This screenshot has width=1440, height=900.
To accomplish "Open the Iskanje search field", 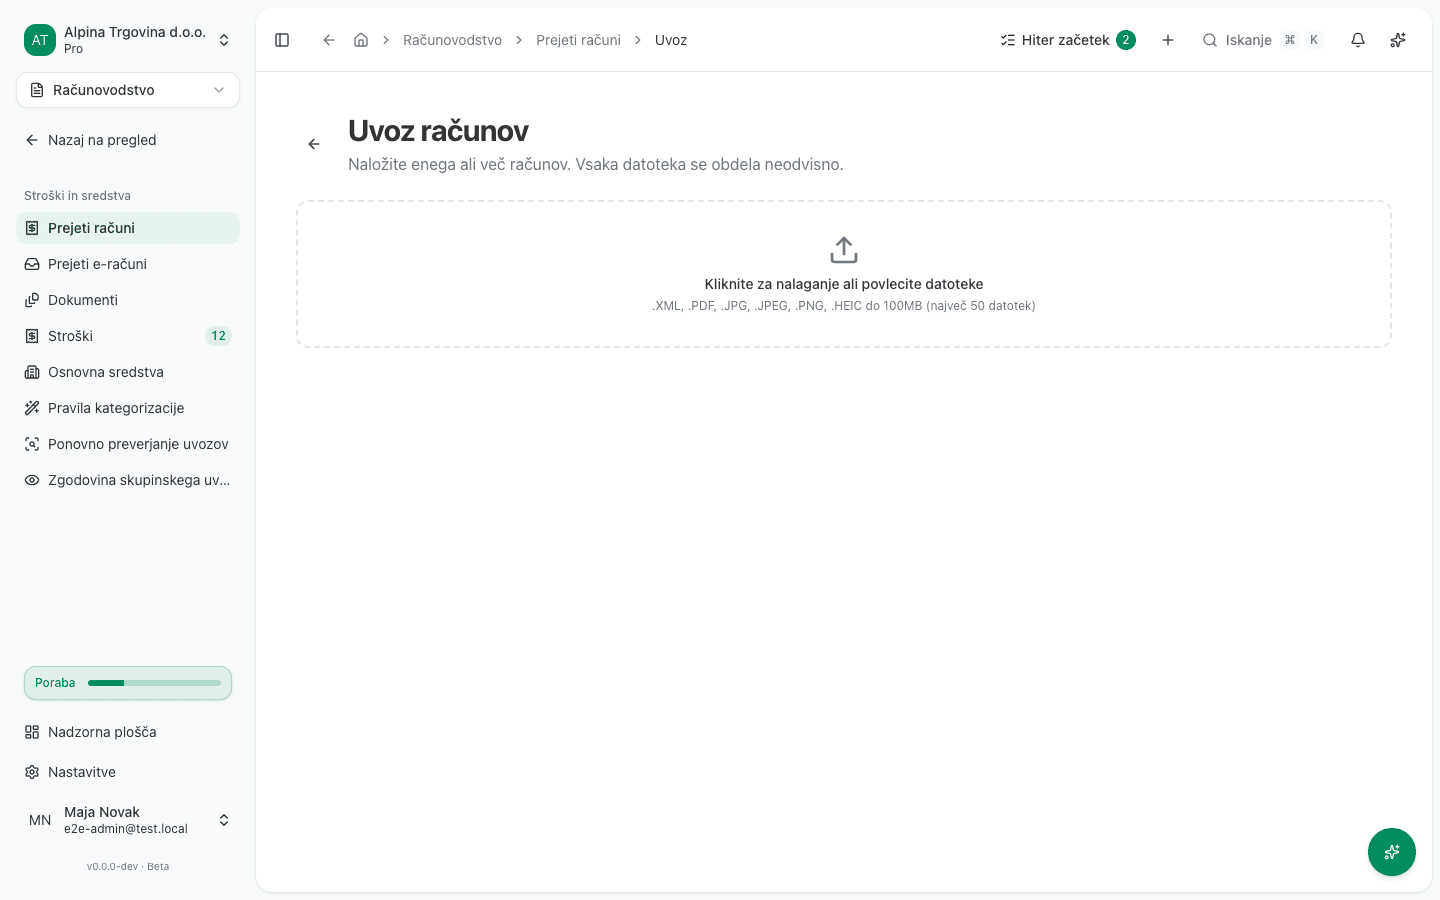I will click(1262, 40).
